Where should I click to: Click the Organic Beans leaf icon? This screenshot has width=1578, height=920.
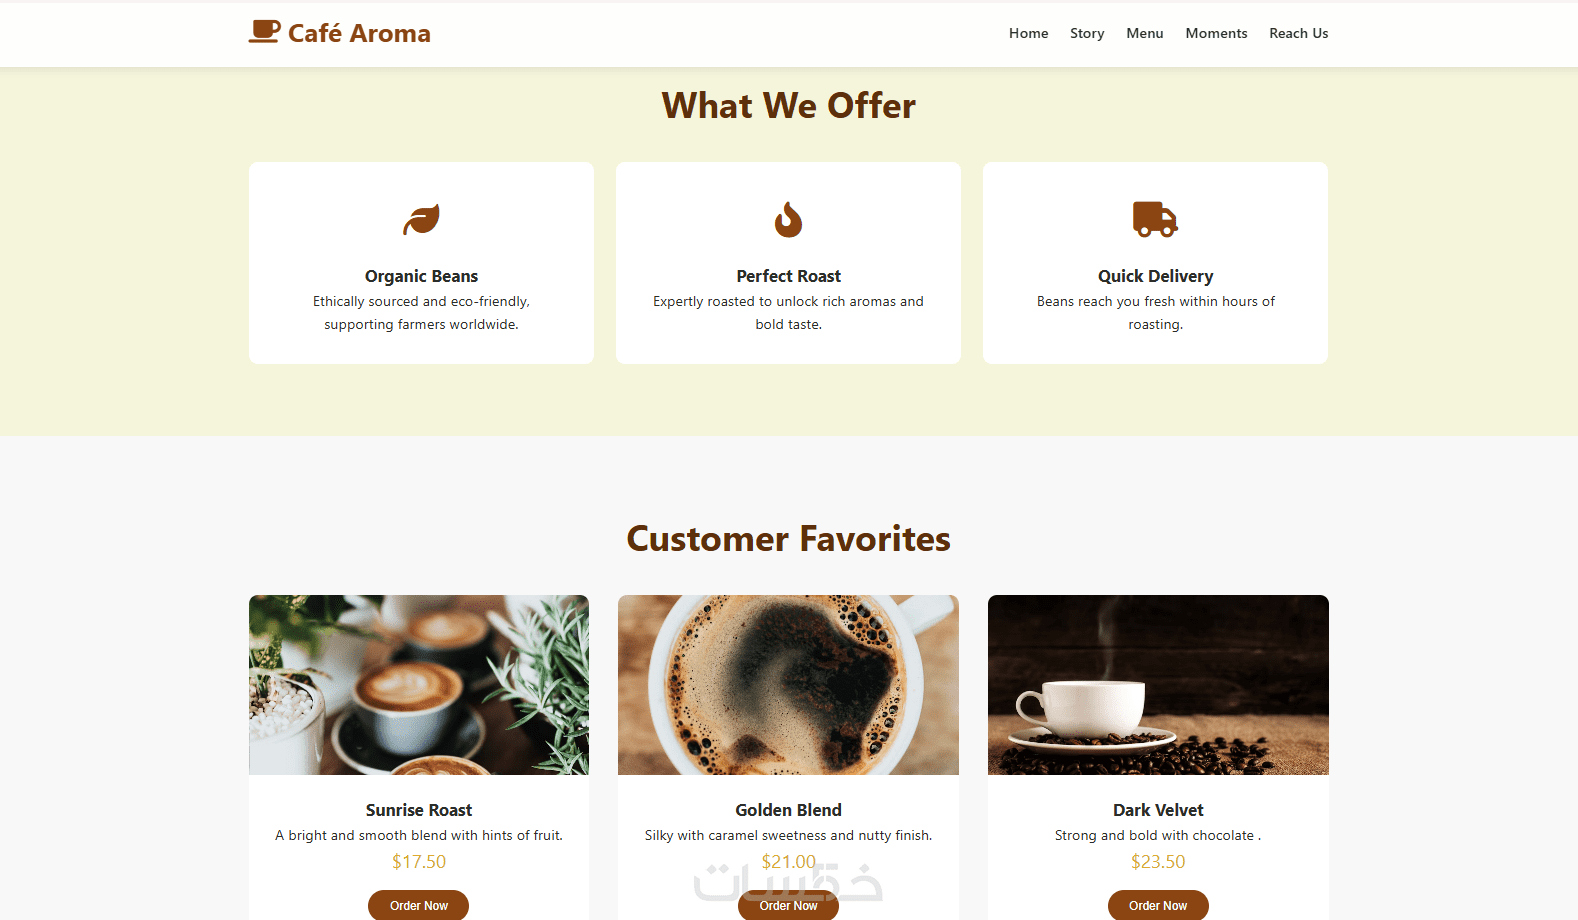421,219
